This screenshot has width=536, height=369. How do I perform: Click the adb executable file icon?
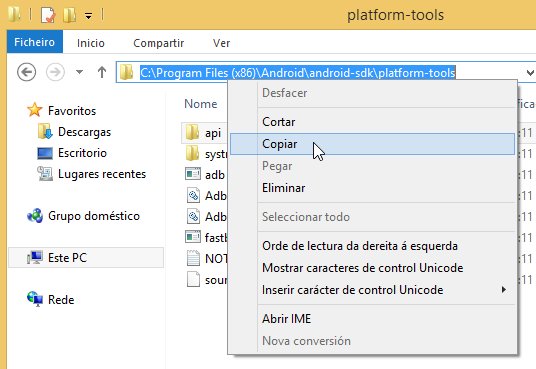tap(193, 174)
